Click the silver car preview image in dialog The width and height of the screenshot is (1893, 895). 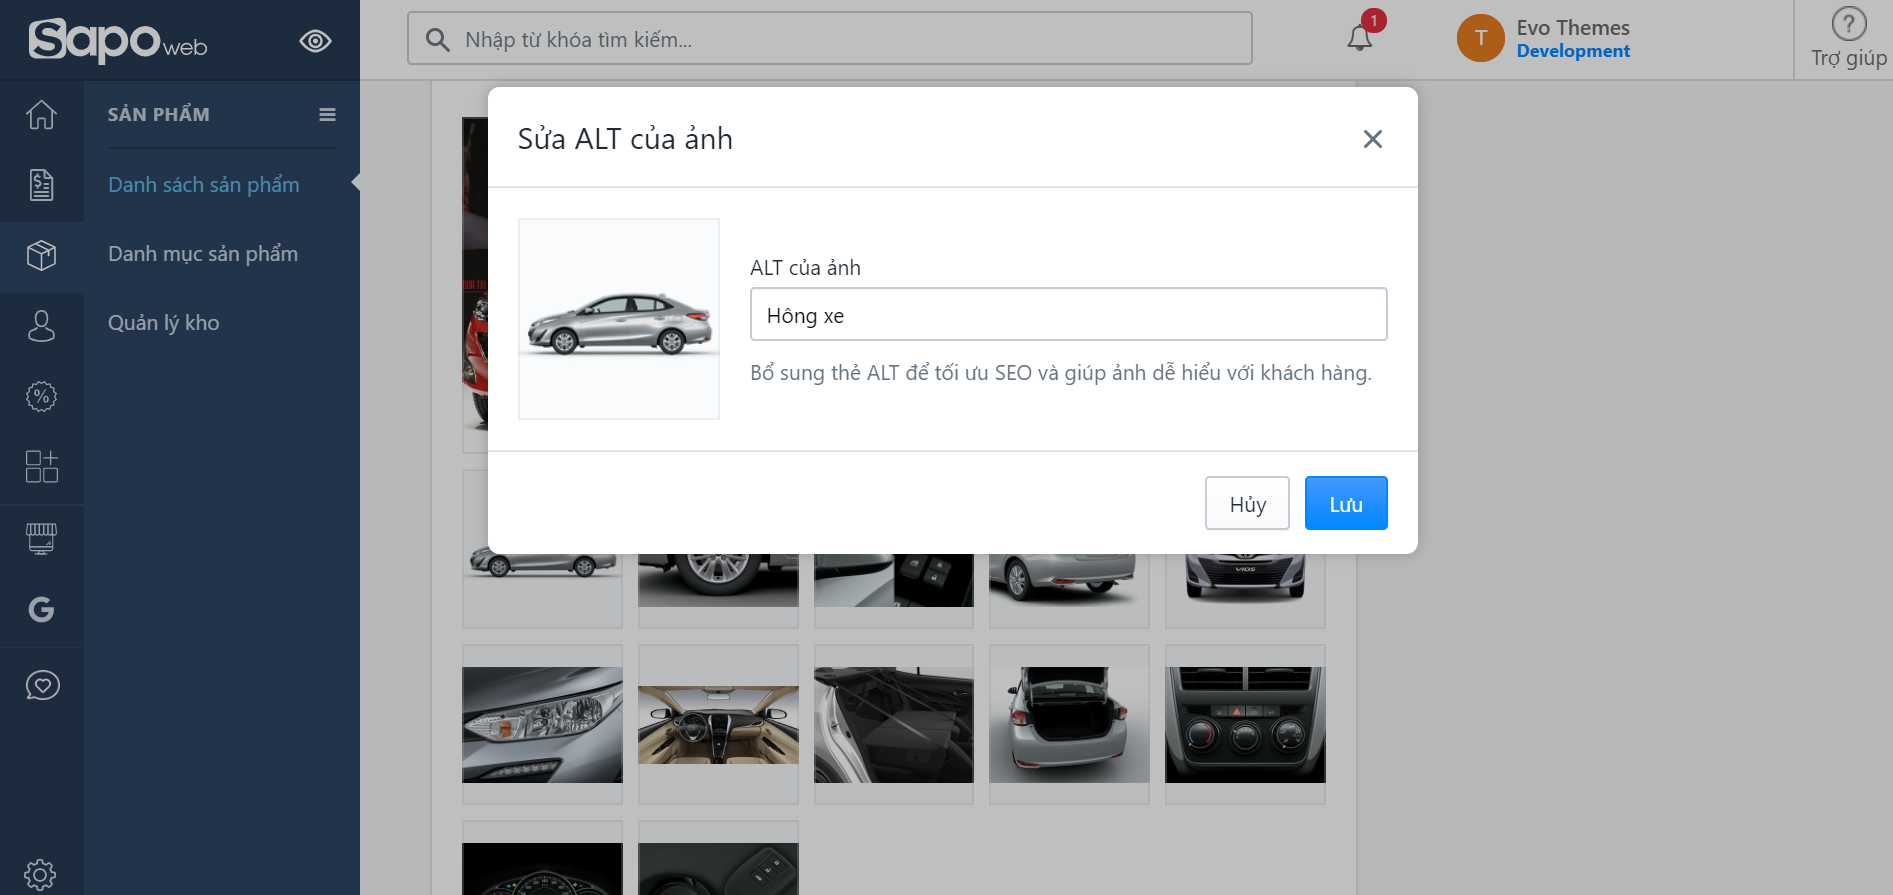point(619,319)
